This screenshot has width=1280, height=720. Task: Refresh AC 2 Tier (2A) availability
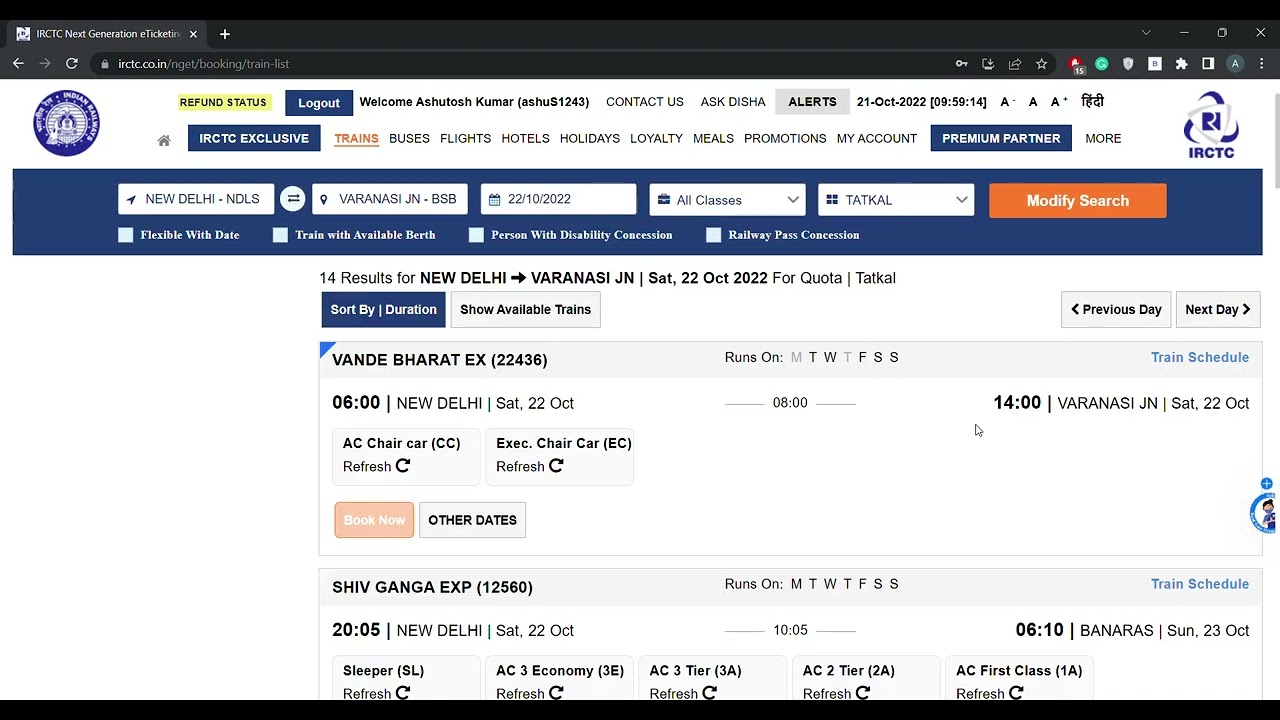coord(862,693)
